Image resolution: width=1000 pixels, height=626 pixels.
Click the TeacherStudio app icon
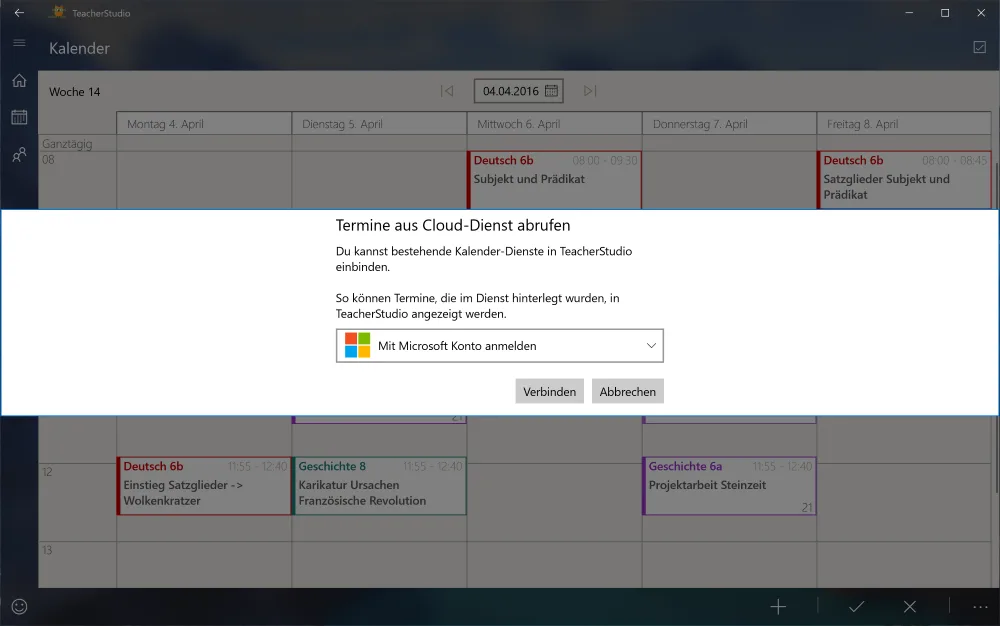[58, 12]
